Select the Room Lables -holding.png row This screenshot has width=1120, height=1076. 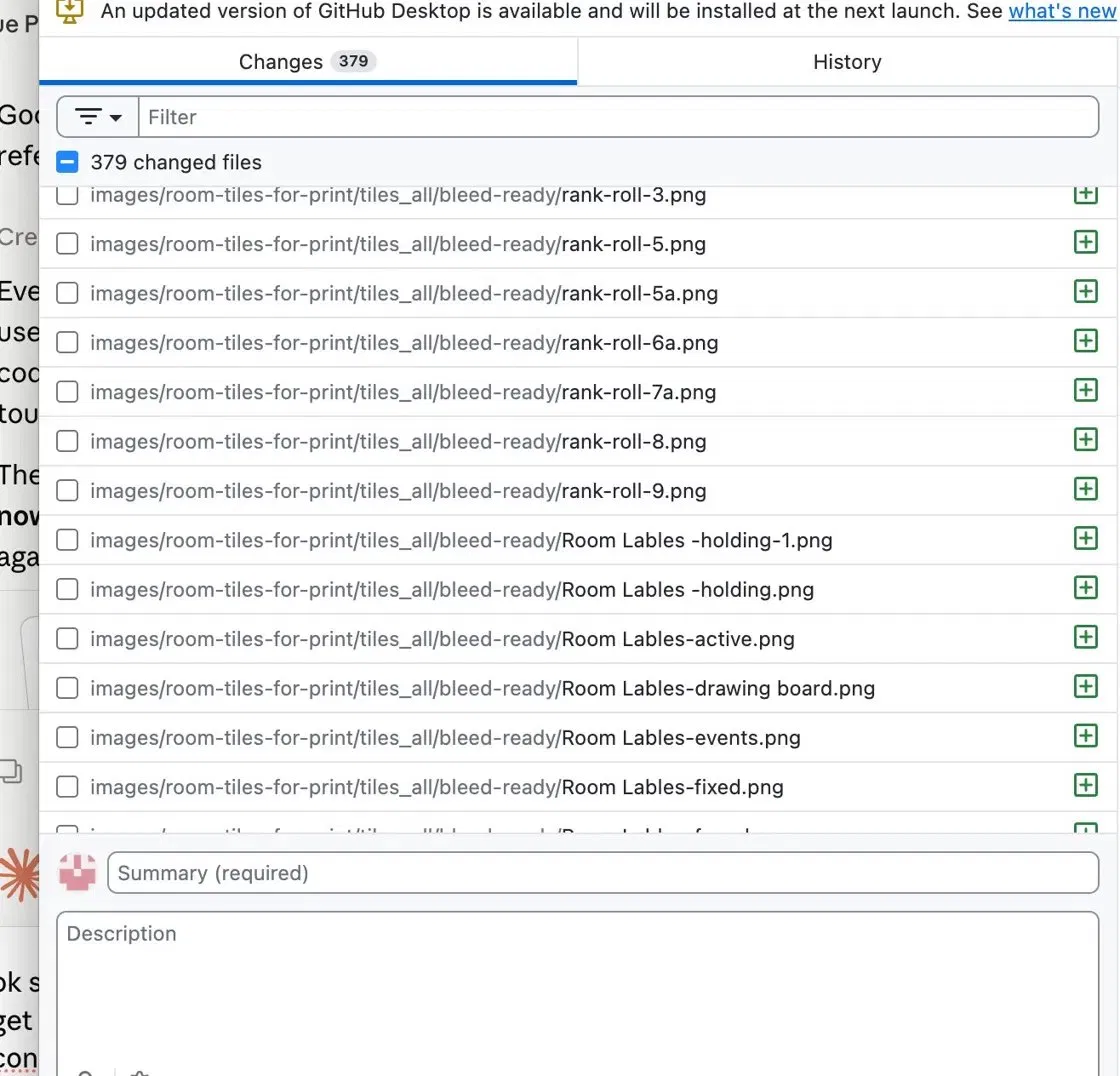point(579,589)
